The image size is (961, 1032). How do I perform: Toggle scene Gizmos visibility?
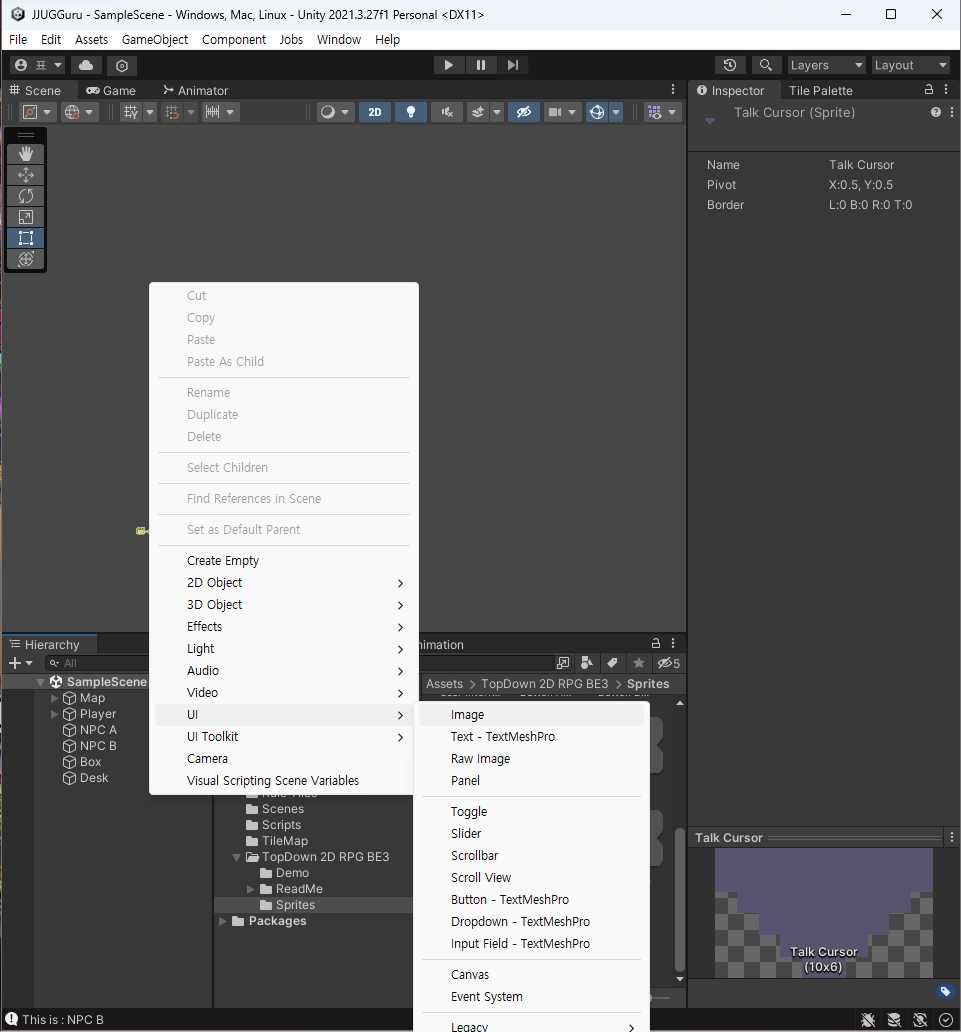pos(596,112)
